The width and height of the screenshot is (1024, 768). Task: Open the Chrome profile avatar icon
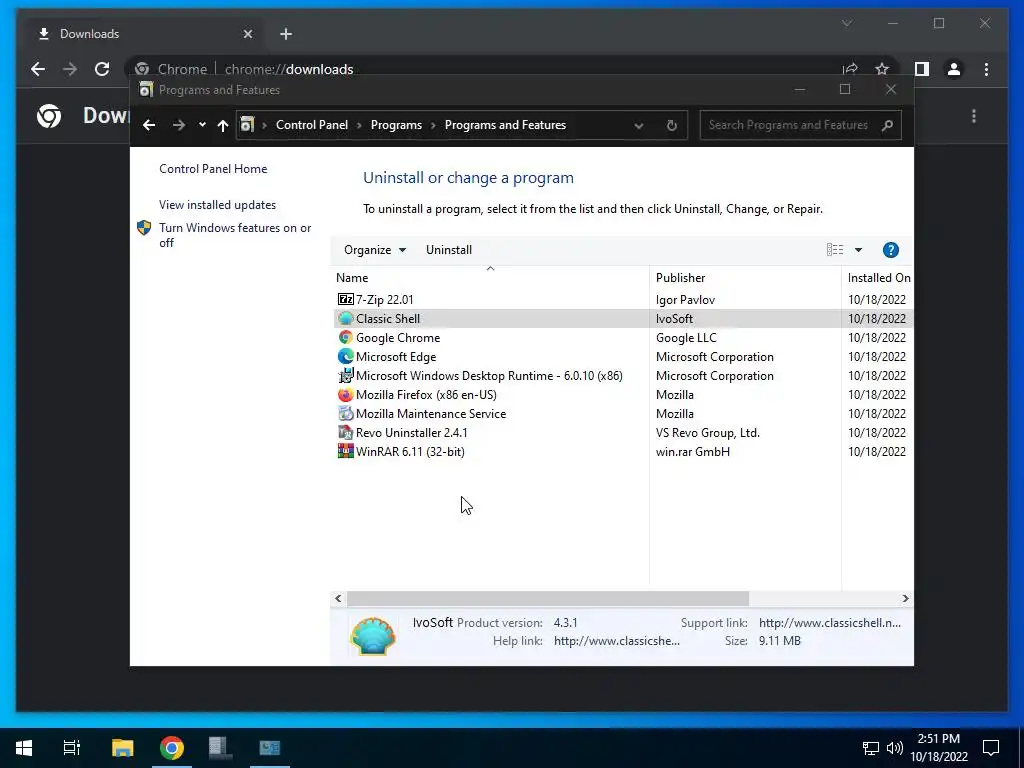point(953,69)
